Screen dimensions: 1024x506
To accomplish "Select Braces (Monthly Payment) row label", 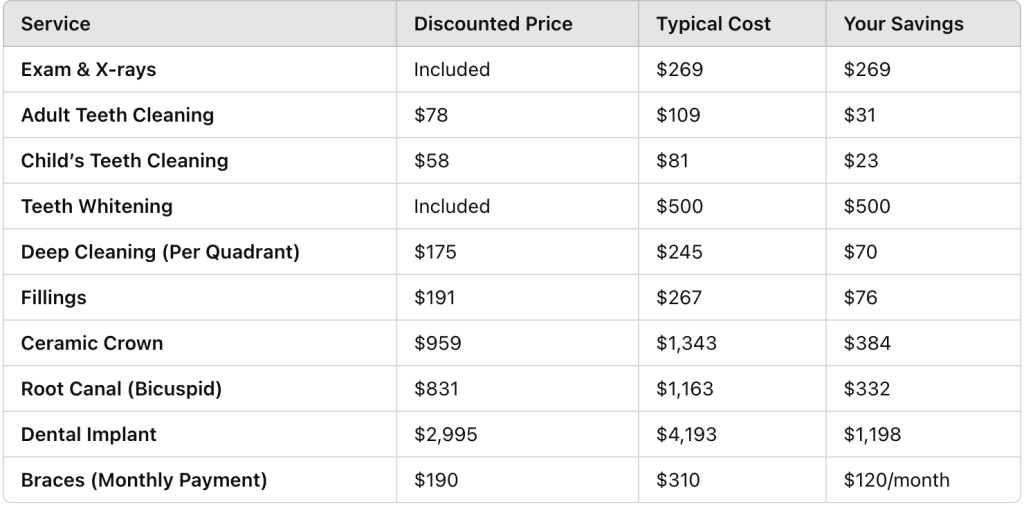I will tap(144, 481).
